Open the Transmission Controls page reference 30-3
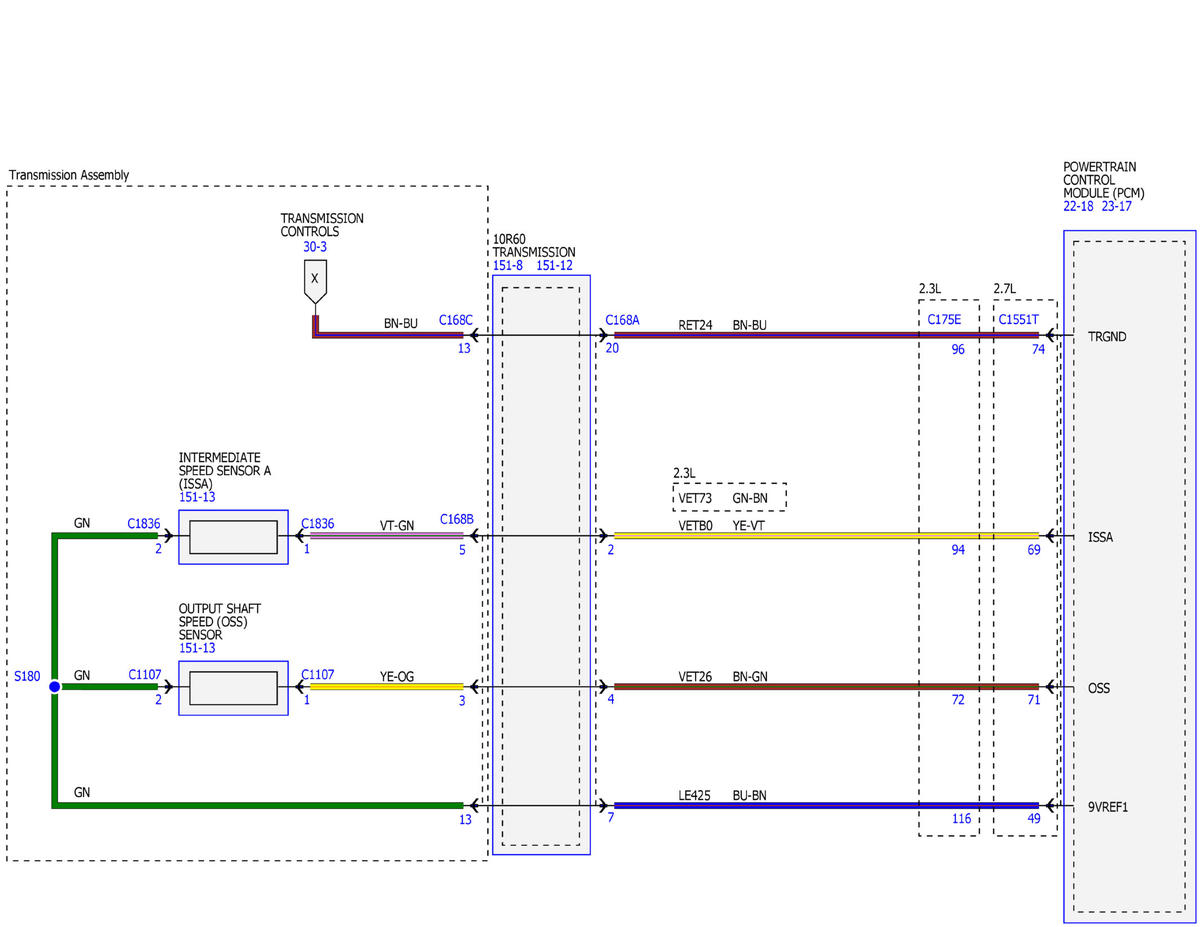This screenshot has width=1200, height=927. [x=315, y=246]
